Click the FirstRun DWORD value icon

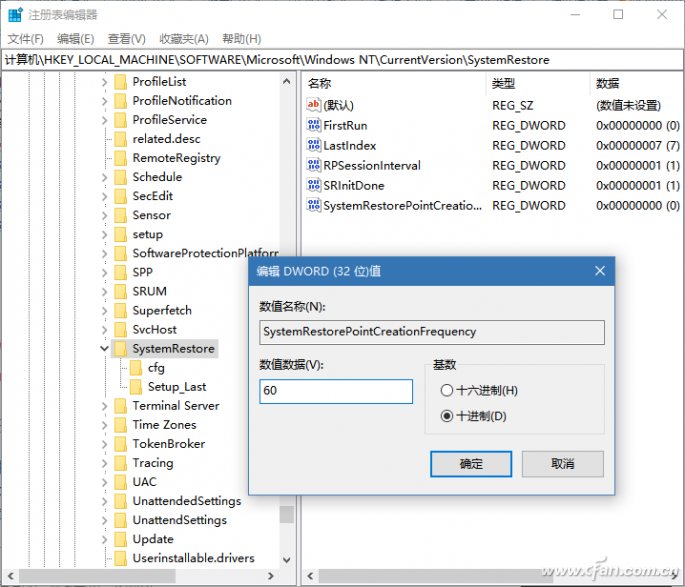tap(313, 125)
